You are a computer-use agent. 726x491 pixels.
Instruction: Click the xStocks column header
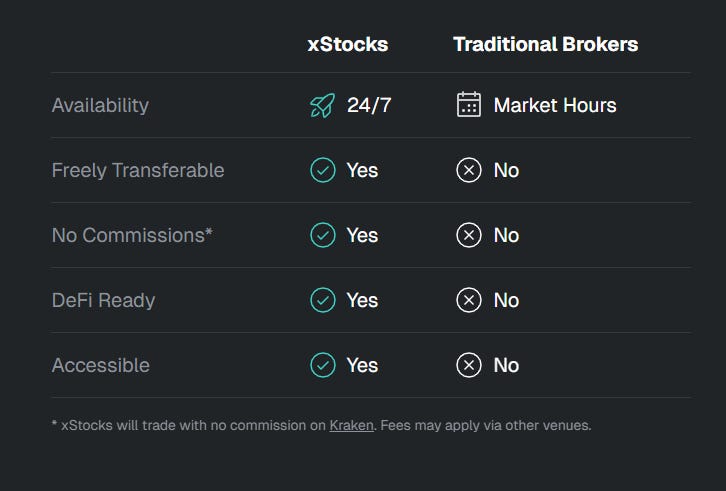348,44
